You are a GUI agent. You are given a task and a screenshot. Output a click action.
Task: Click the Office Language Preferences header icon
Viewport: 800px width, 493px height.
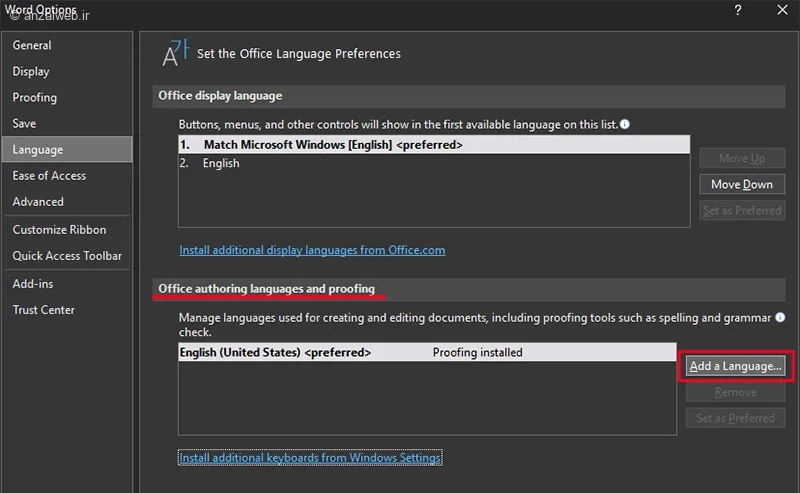(x=174, y=53)
